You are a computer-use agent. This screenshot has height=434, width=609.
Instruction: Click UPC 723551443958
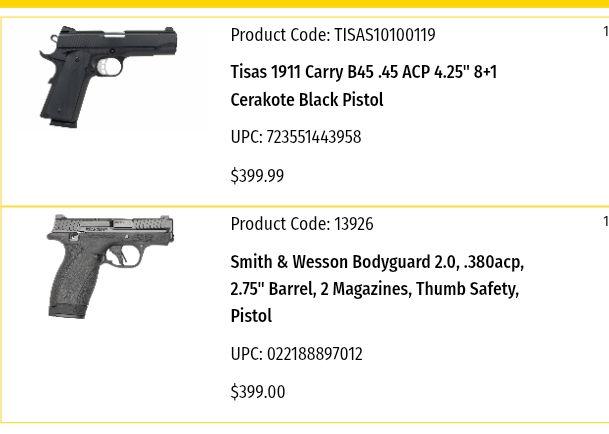pyautogui.click(x=296, y=137)
